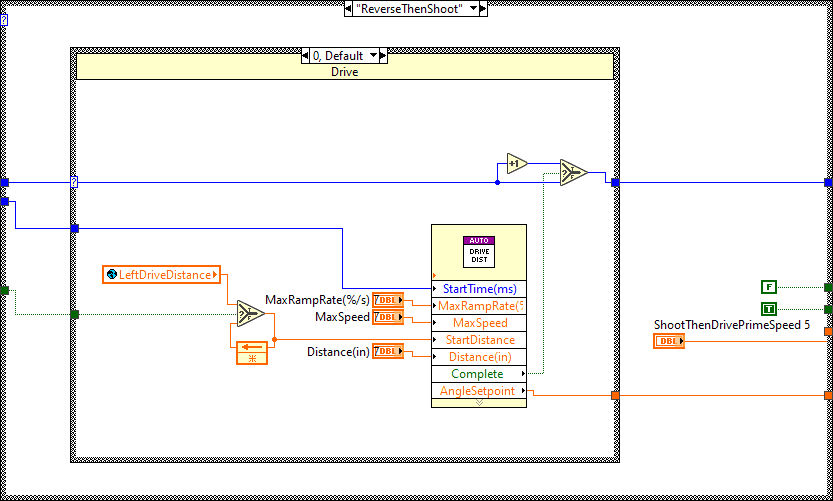Go to previous case before ReverseThenShoot
The image size is (833, 501).
click(x=348, y=8)
